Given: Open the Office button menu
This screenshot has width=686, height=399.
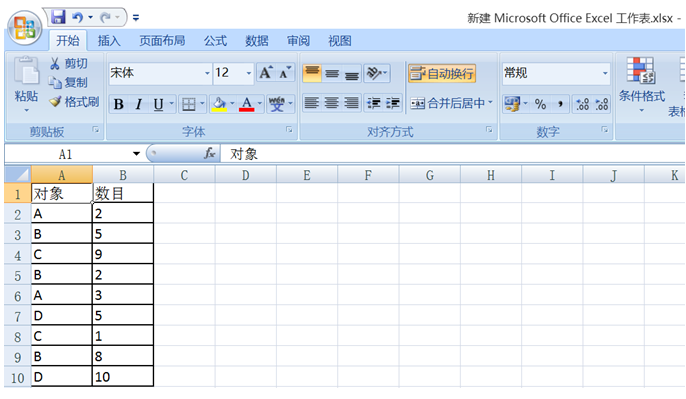Looking at the screenshot, I should click(25, 28).
